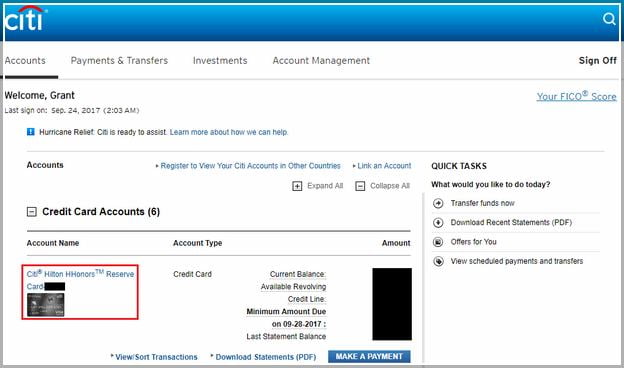Click the scheduled payments tag icon

click(x=438, y=261)
